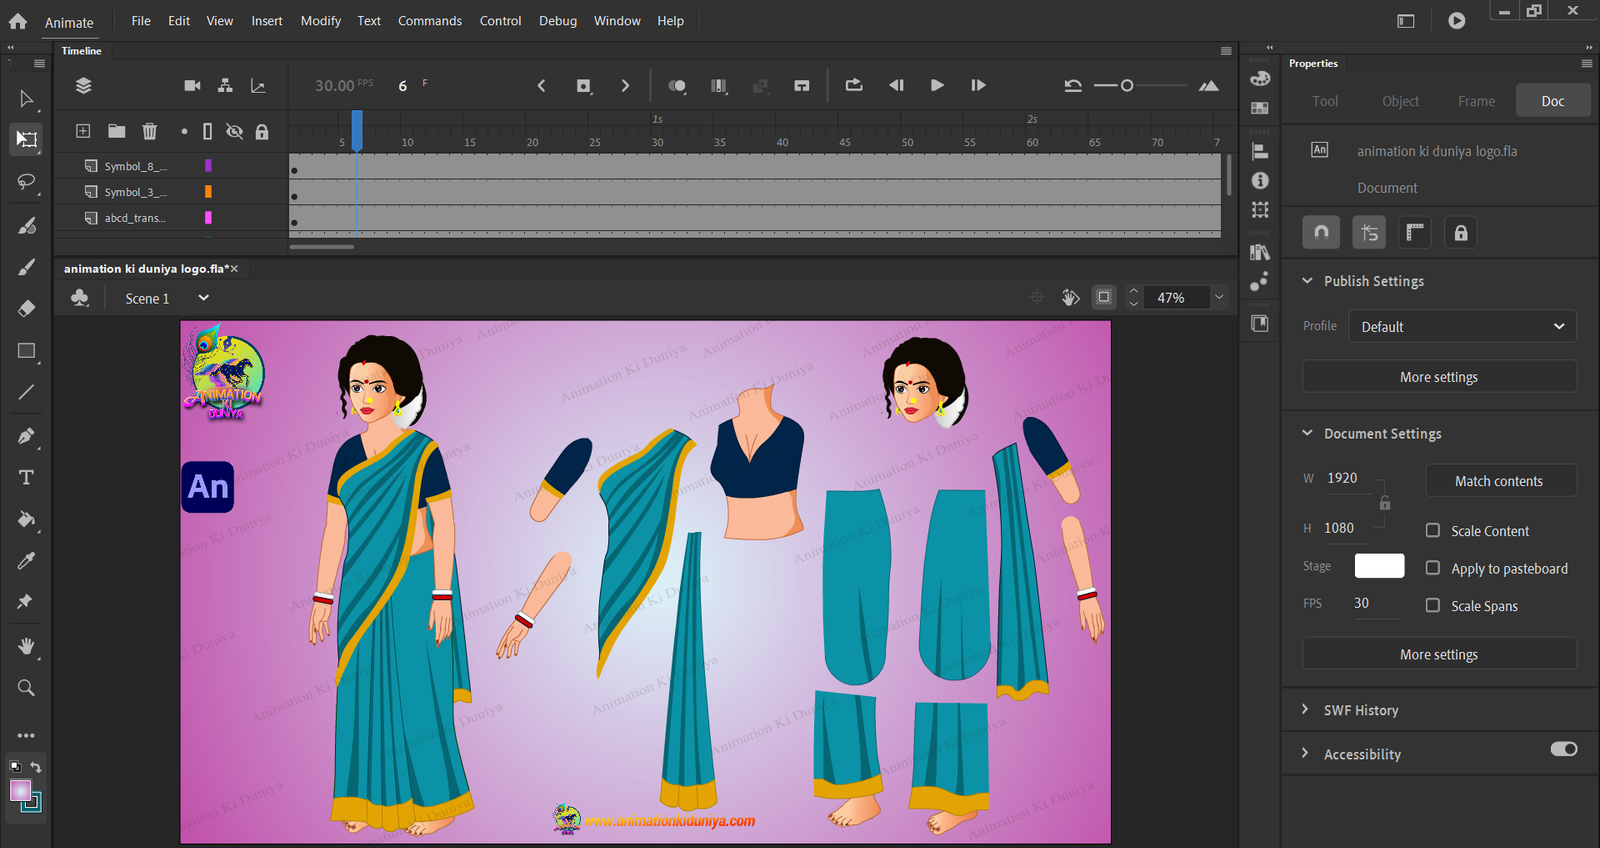Open the Window menu
Screen dimensions: 1600x848
point(617,21)
